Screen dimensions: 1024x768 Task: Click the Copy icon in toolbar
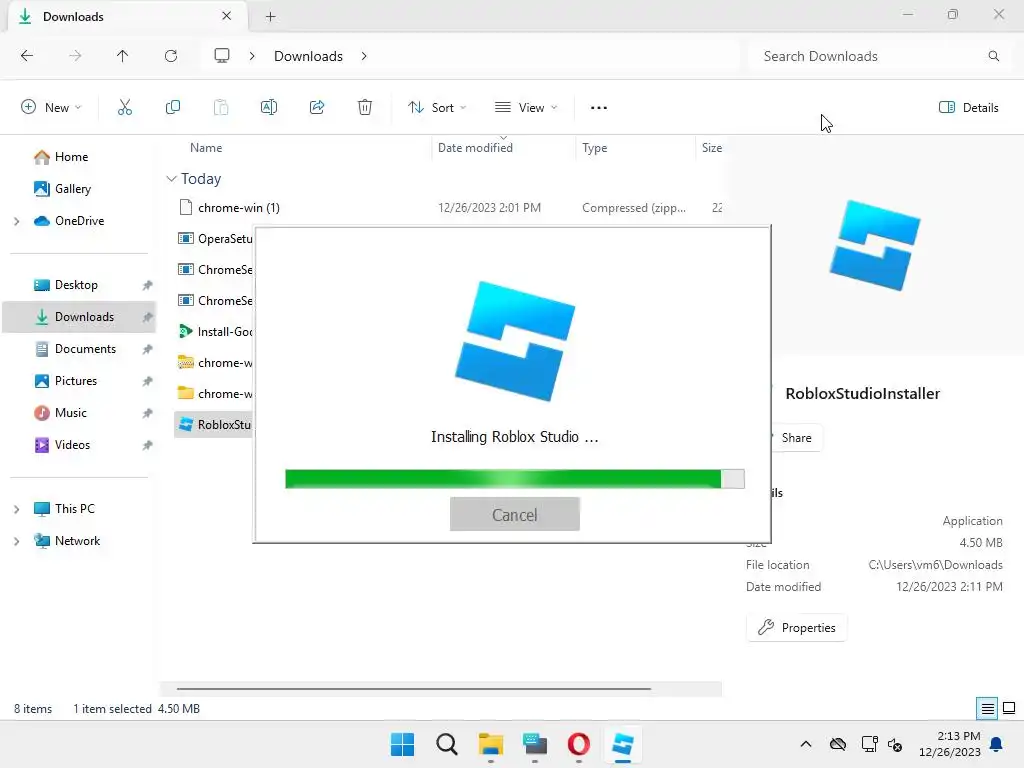tap(173, 107)
